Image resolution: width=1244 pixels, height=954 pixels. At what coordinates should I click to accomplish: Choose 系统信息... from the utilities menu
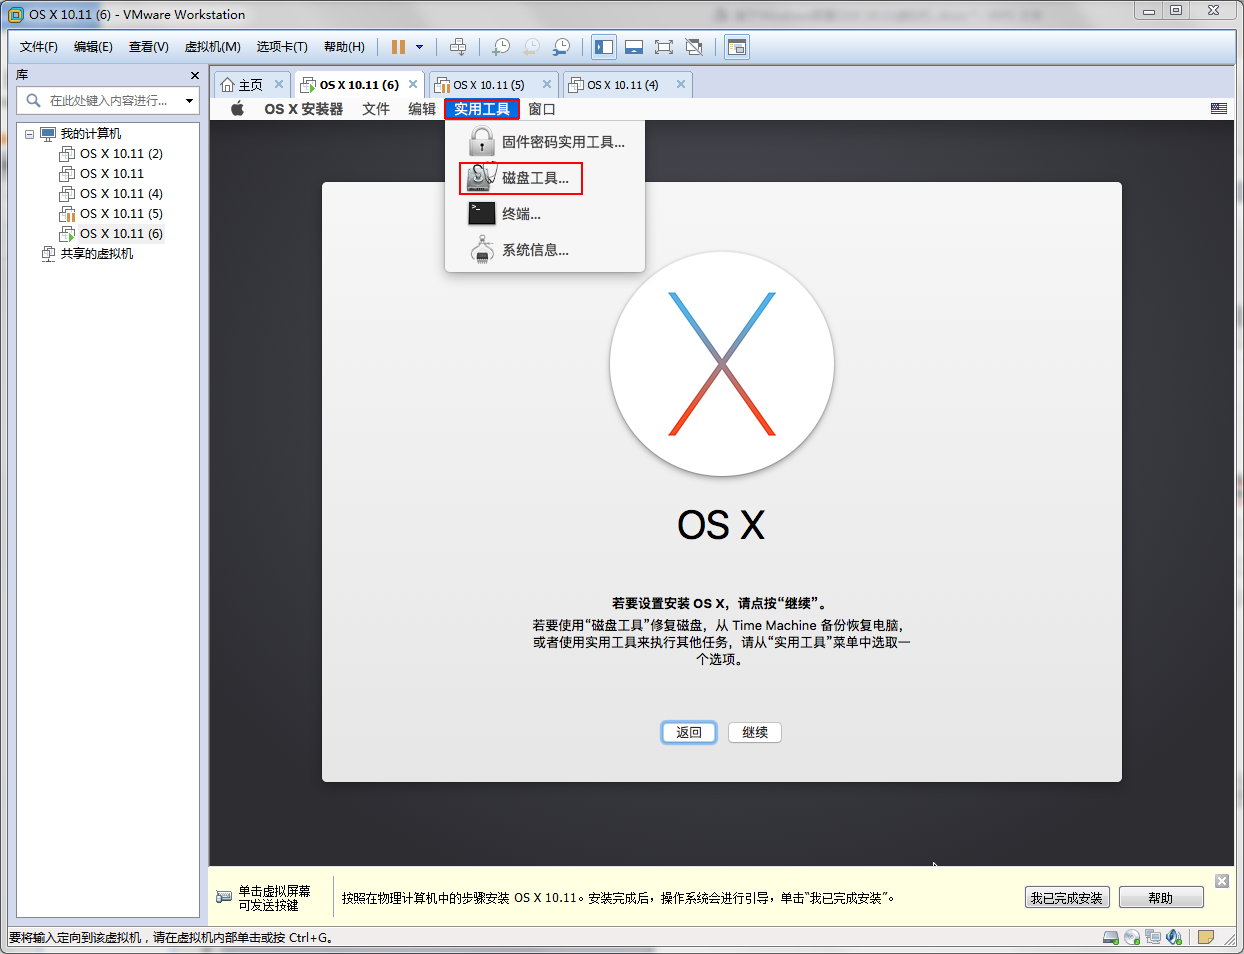tap(545, 250)
